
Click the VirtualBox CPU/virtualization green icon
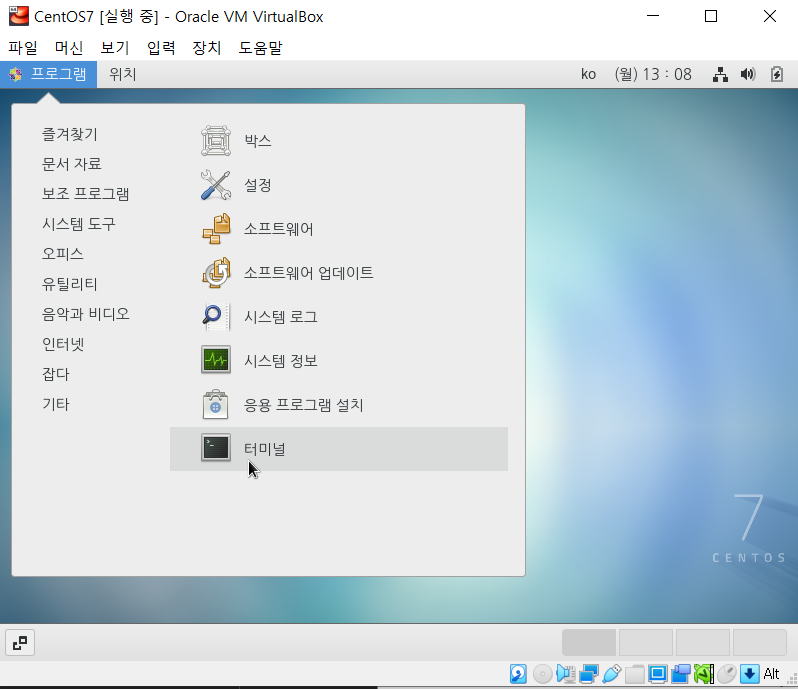[x=704, y=674]
